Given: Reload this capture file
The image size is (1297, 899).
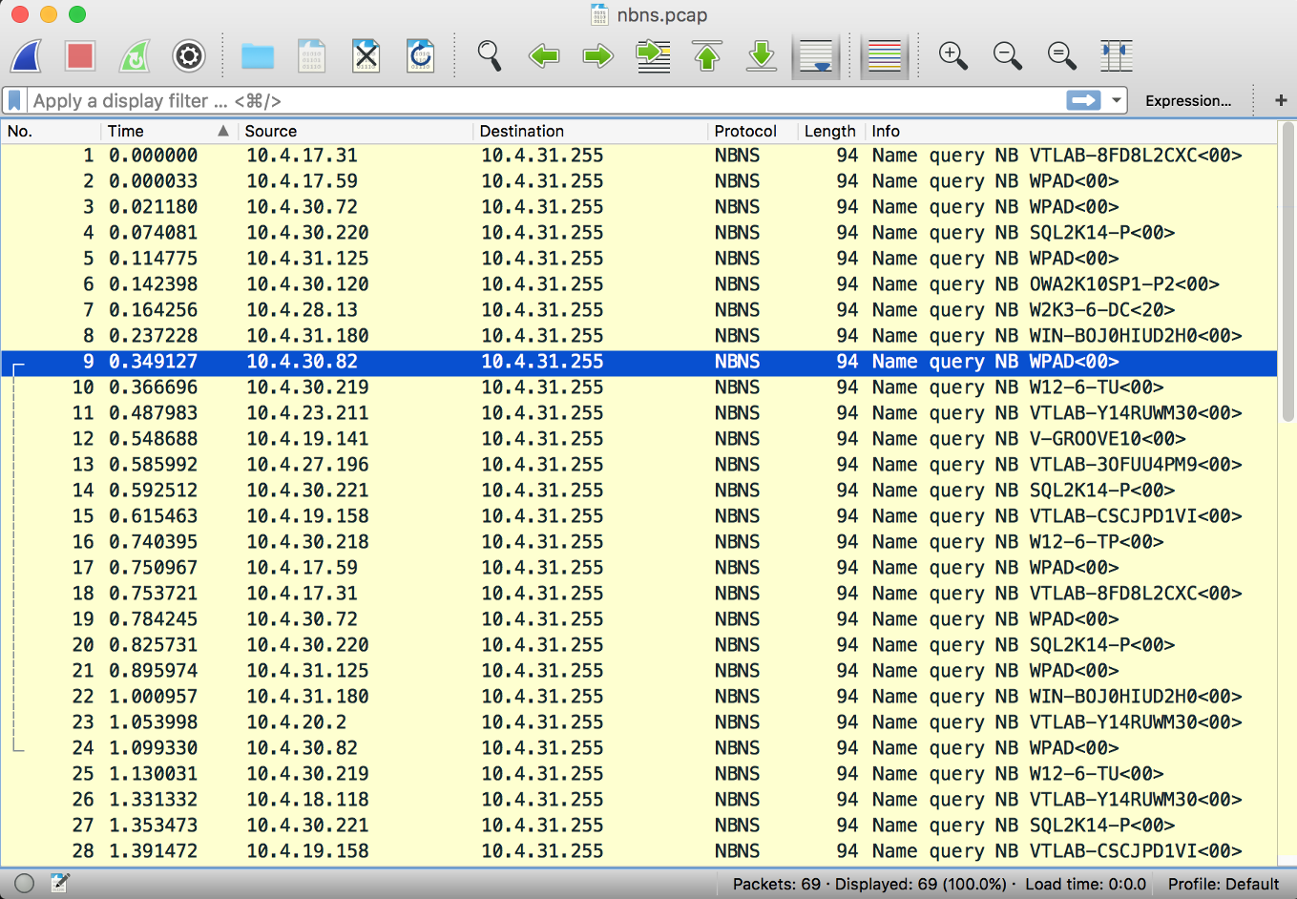Looking at the screenshot, I should pos(420,56).
